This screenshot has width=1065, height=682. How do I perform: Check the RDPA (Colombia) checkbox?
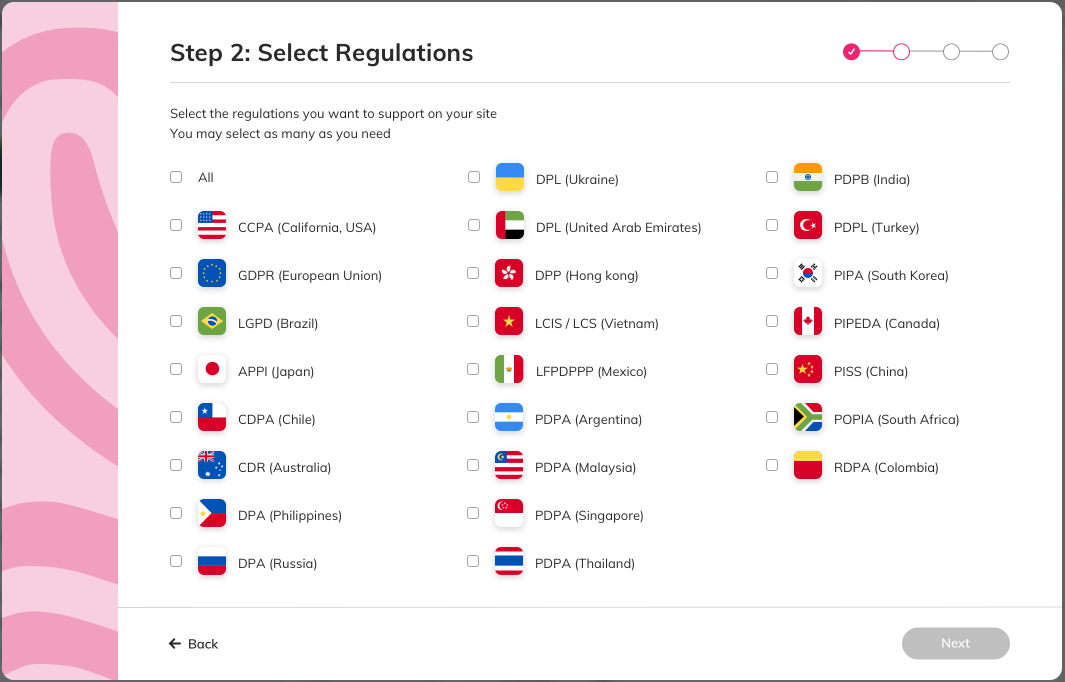click(772, 465)
